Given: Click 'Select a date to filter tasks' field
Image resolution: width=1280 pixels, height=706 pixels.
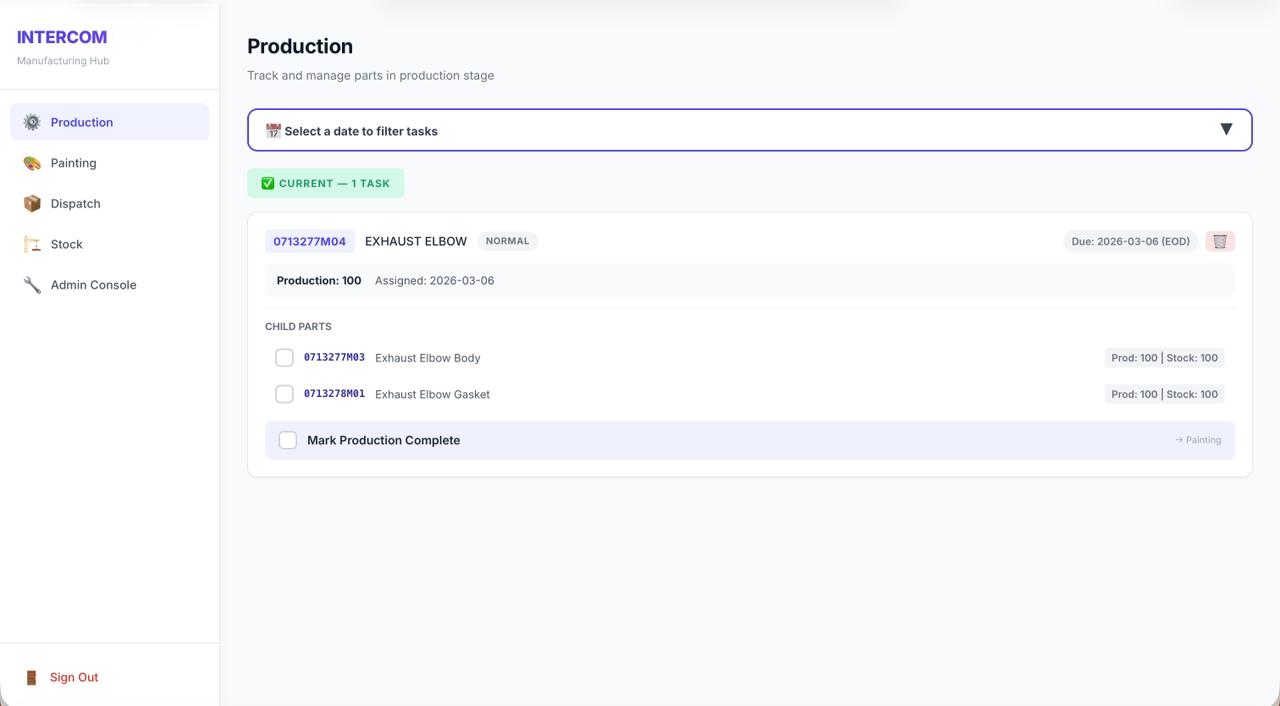Looking at the screenshot, I should click(750, 130).
